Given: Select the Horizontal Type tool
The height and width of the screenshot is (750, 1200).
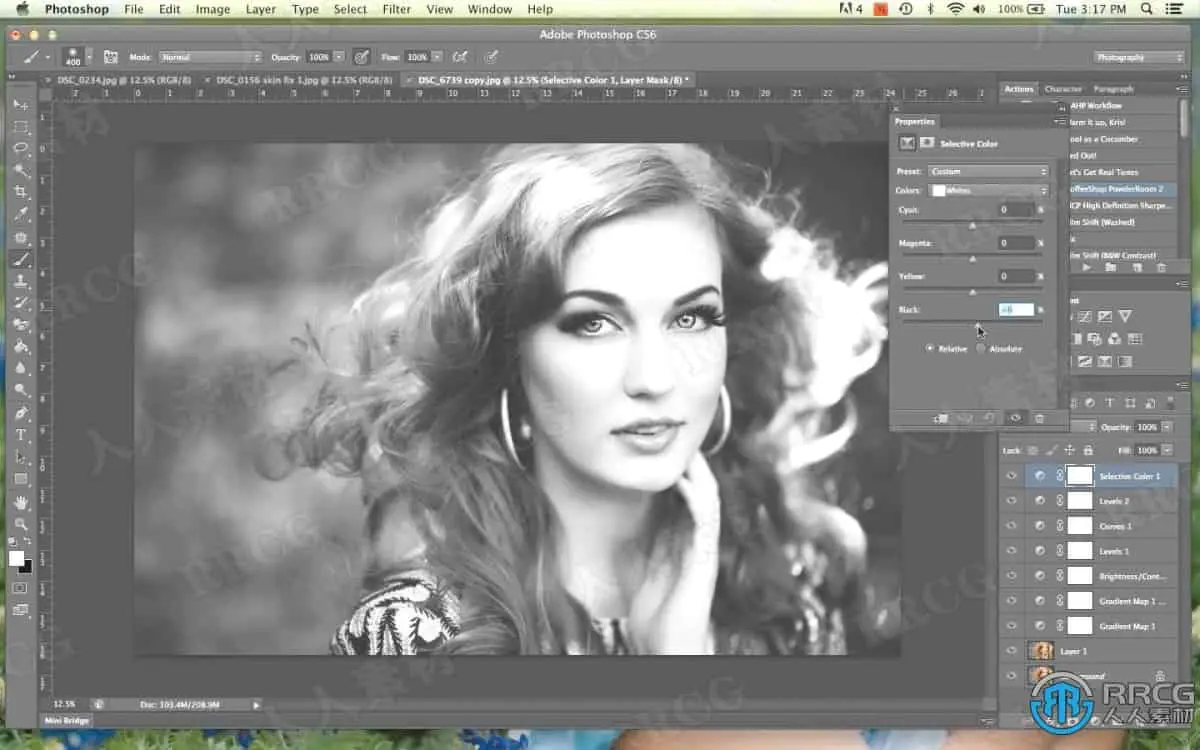Looking at the screenshot, I should click(x=21, y=435).
